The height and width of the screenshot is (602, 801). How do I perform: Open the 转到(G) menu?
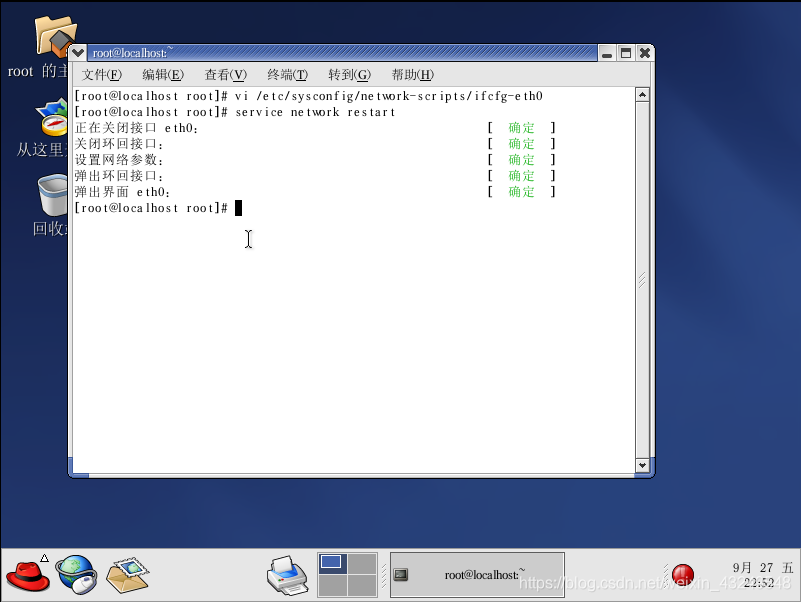349,75
